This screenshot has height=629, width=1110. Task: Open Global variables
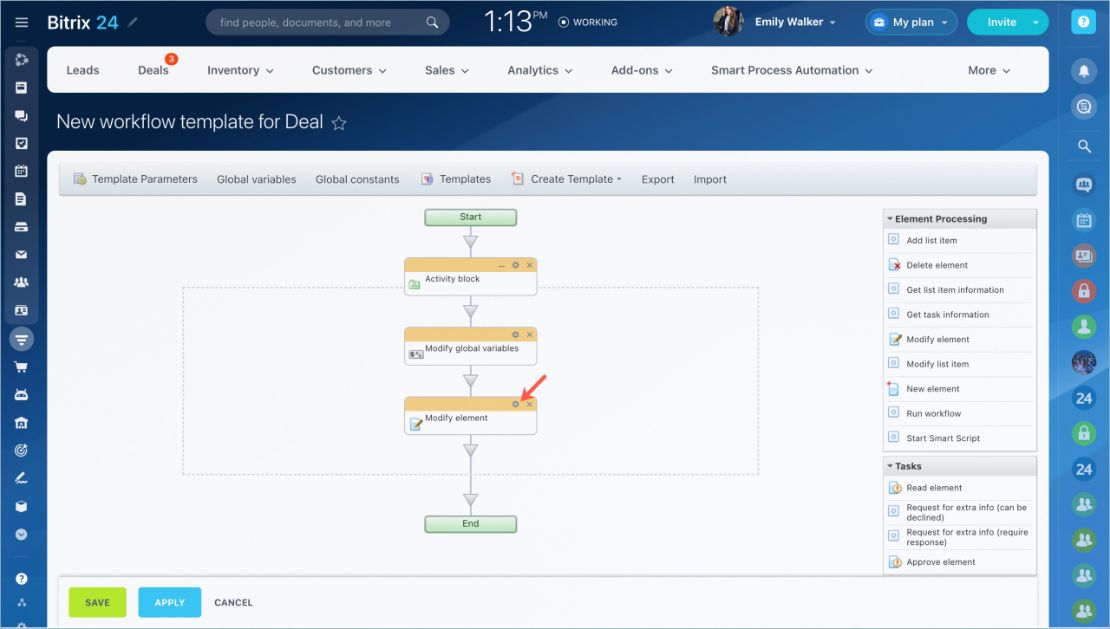tap(256, 179)
